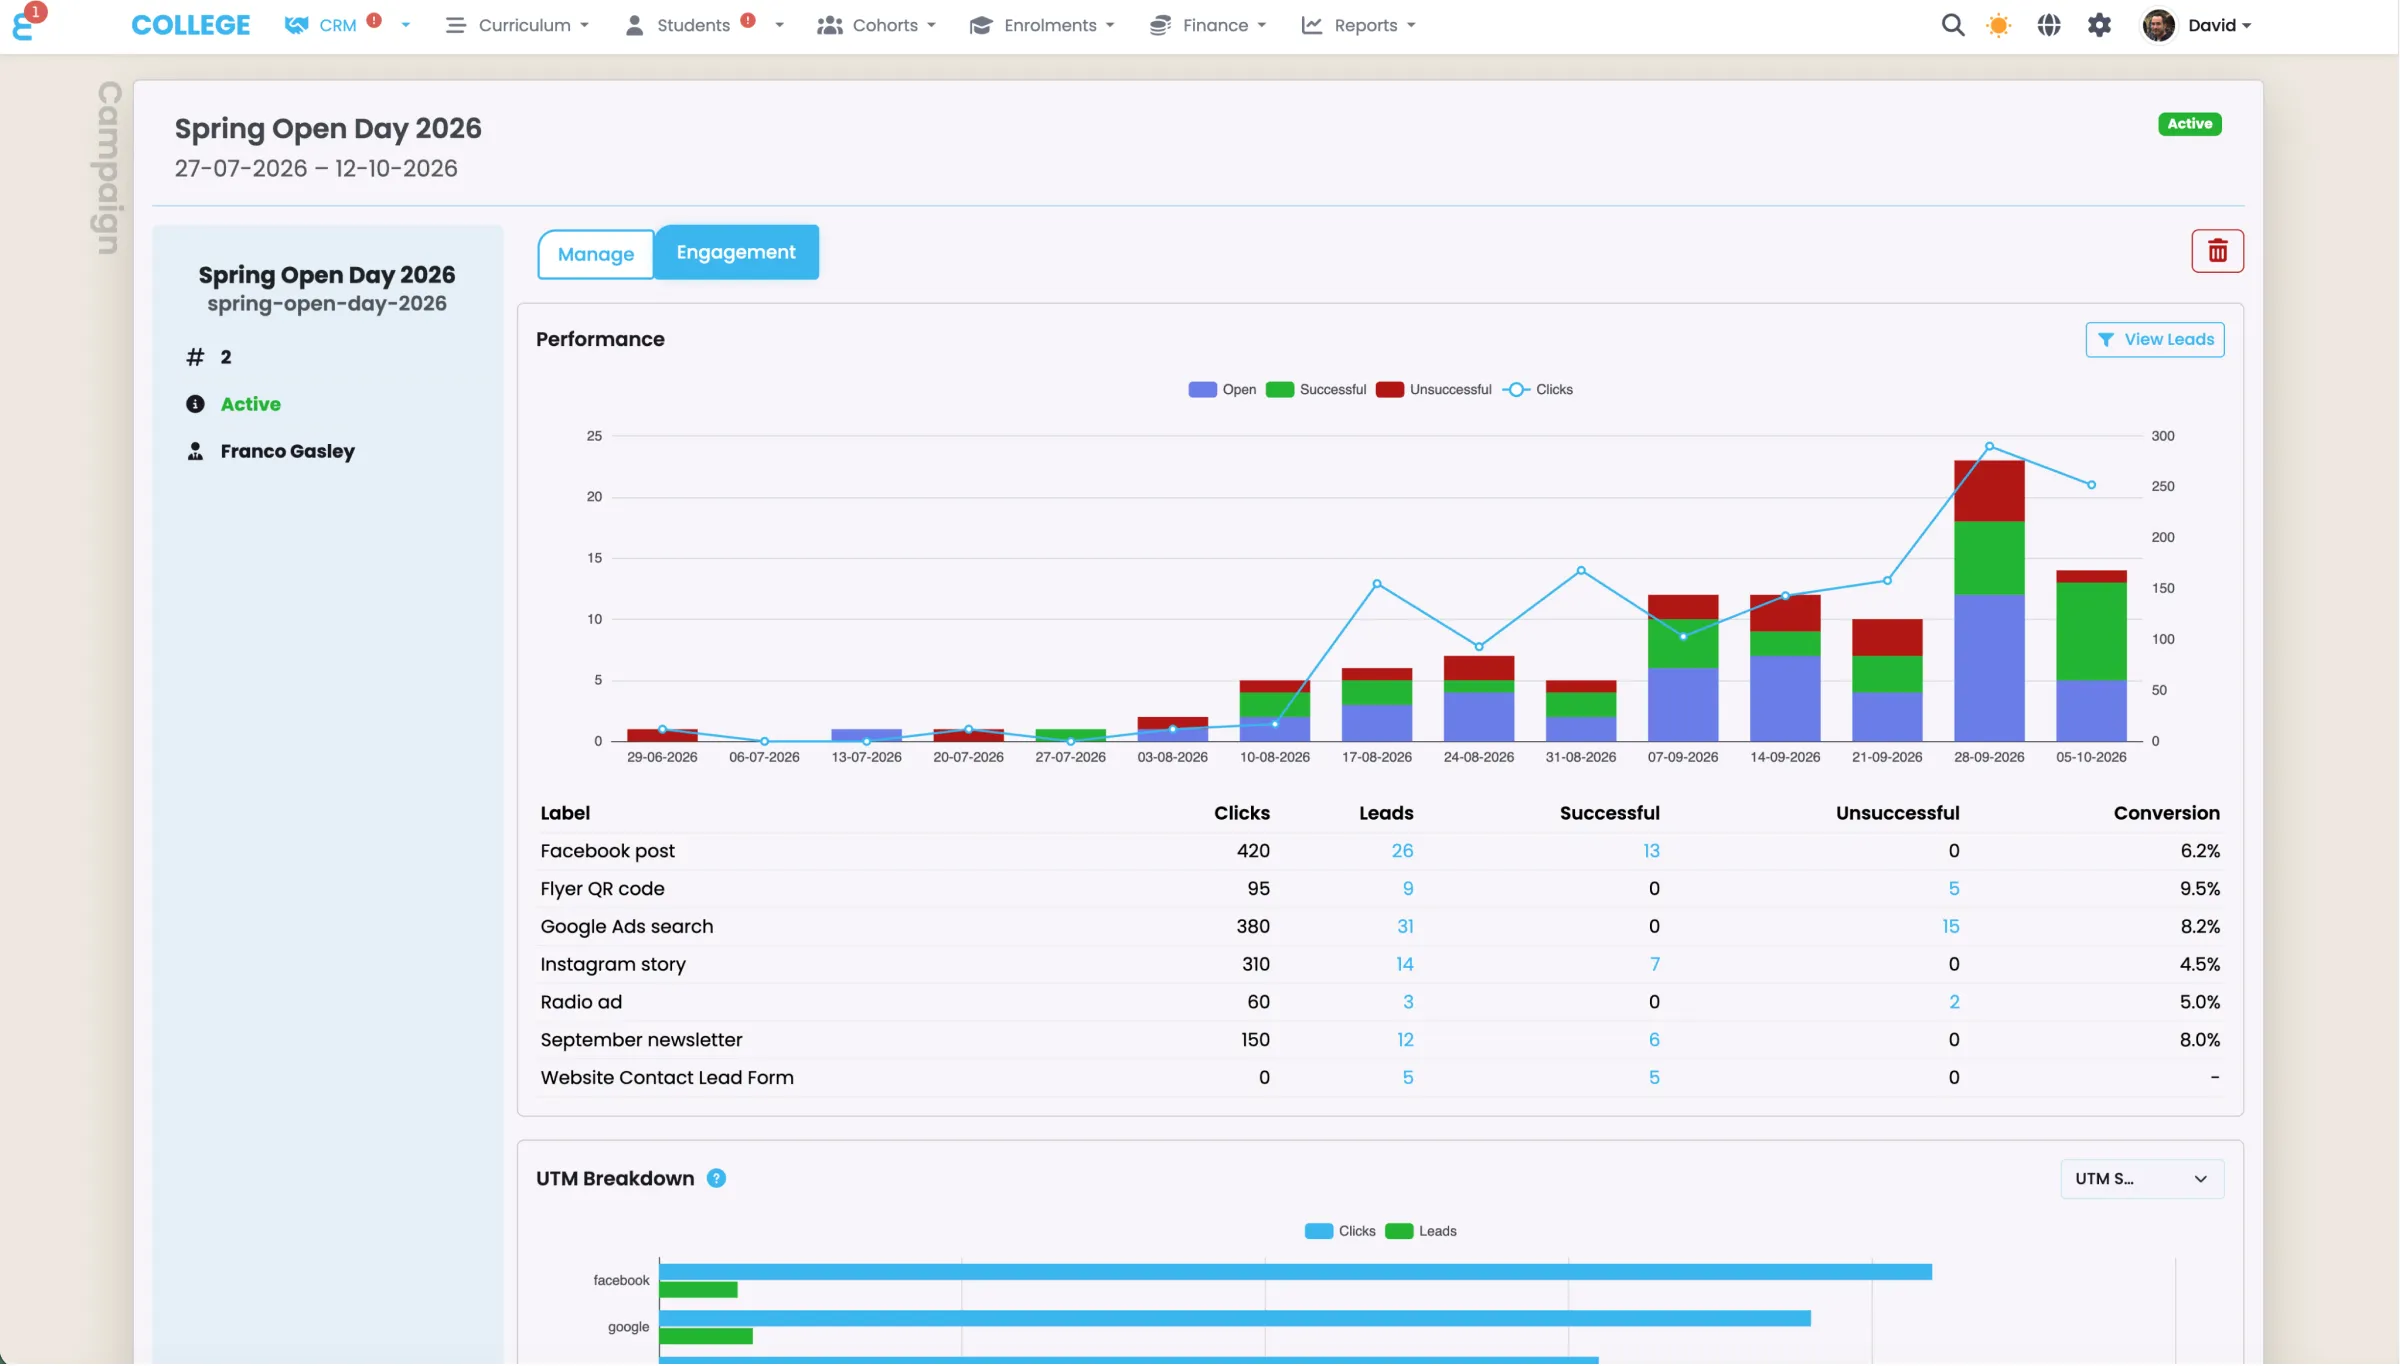2400x1366 pixels.
Task: Click the COLLEGE brand link
Action: (x=190, y=25)
